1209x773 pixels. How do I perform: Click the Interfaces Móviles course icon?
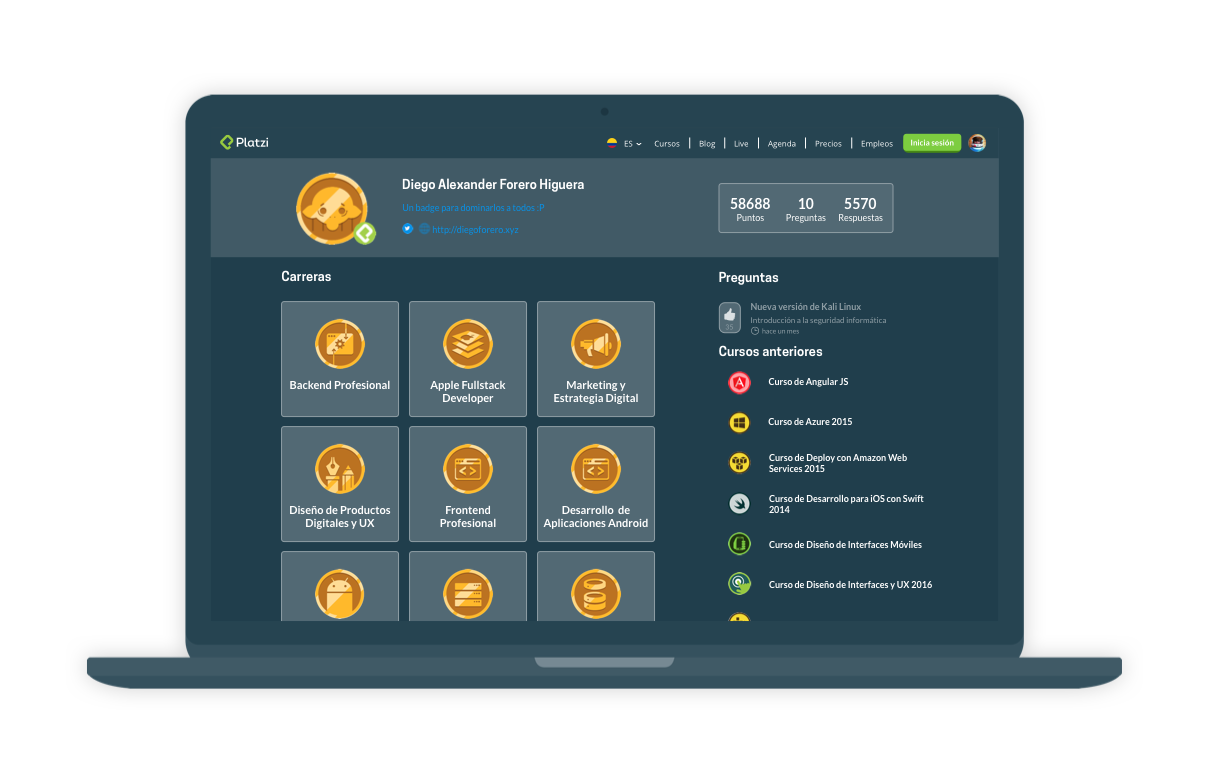740,545
